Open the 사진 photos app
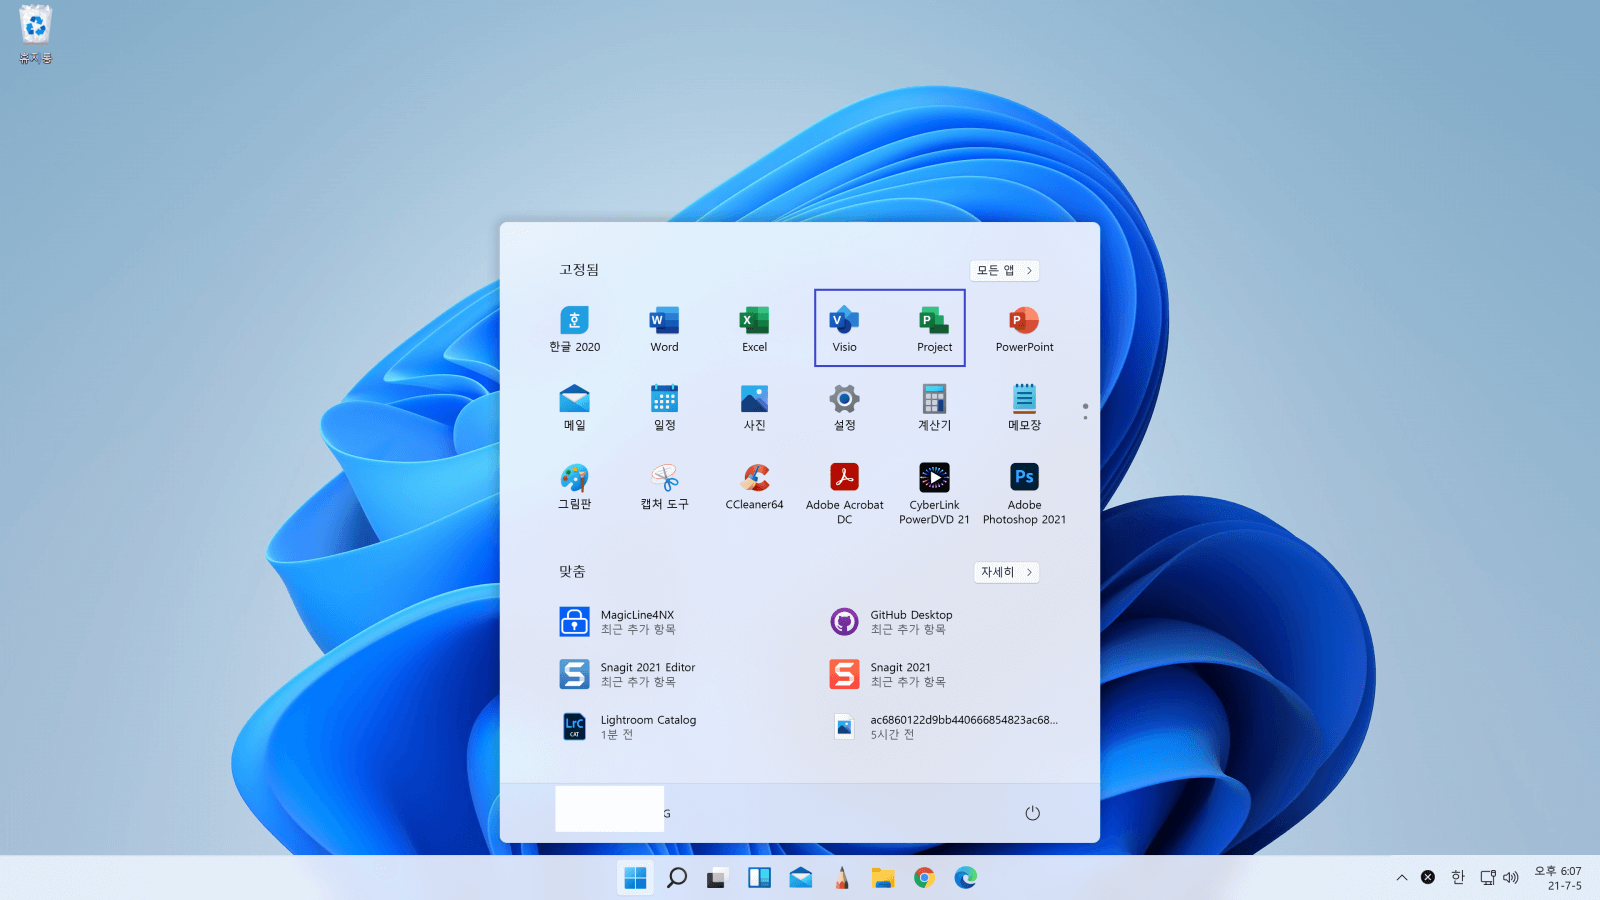This screenshot has height=900, width=1600. [x=754, y=407]
